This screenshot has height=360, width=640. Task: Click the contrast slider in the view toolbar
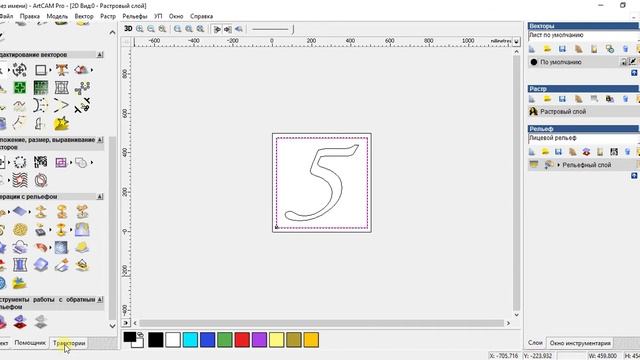272,29
